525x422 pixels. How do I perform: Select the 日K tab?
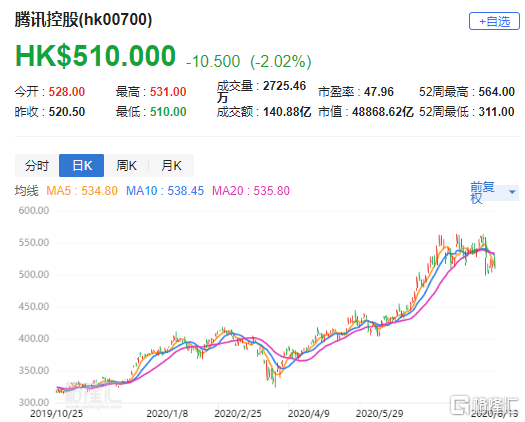[x=81, y=165]
